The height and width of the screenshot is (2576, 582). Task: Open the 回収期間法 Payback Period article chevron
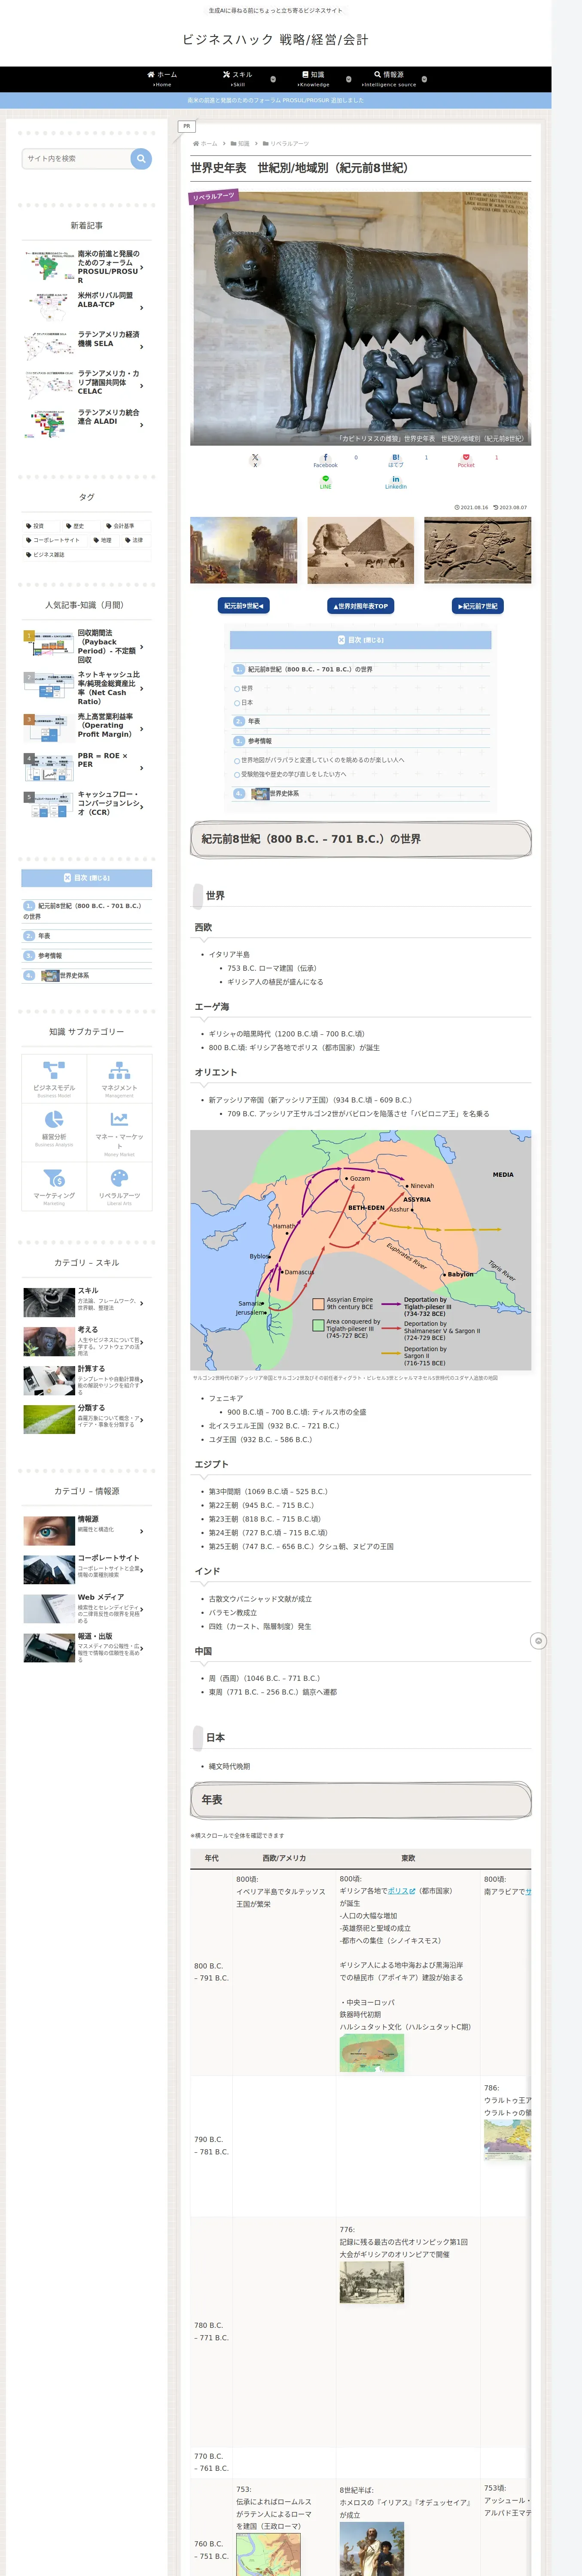click(x=142, y=647)
